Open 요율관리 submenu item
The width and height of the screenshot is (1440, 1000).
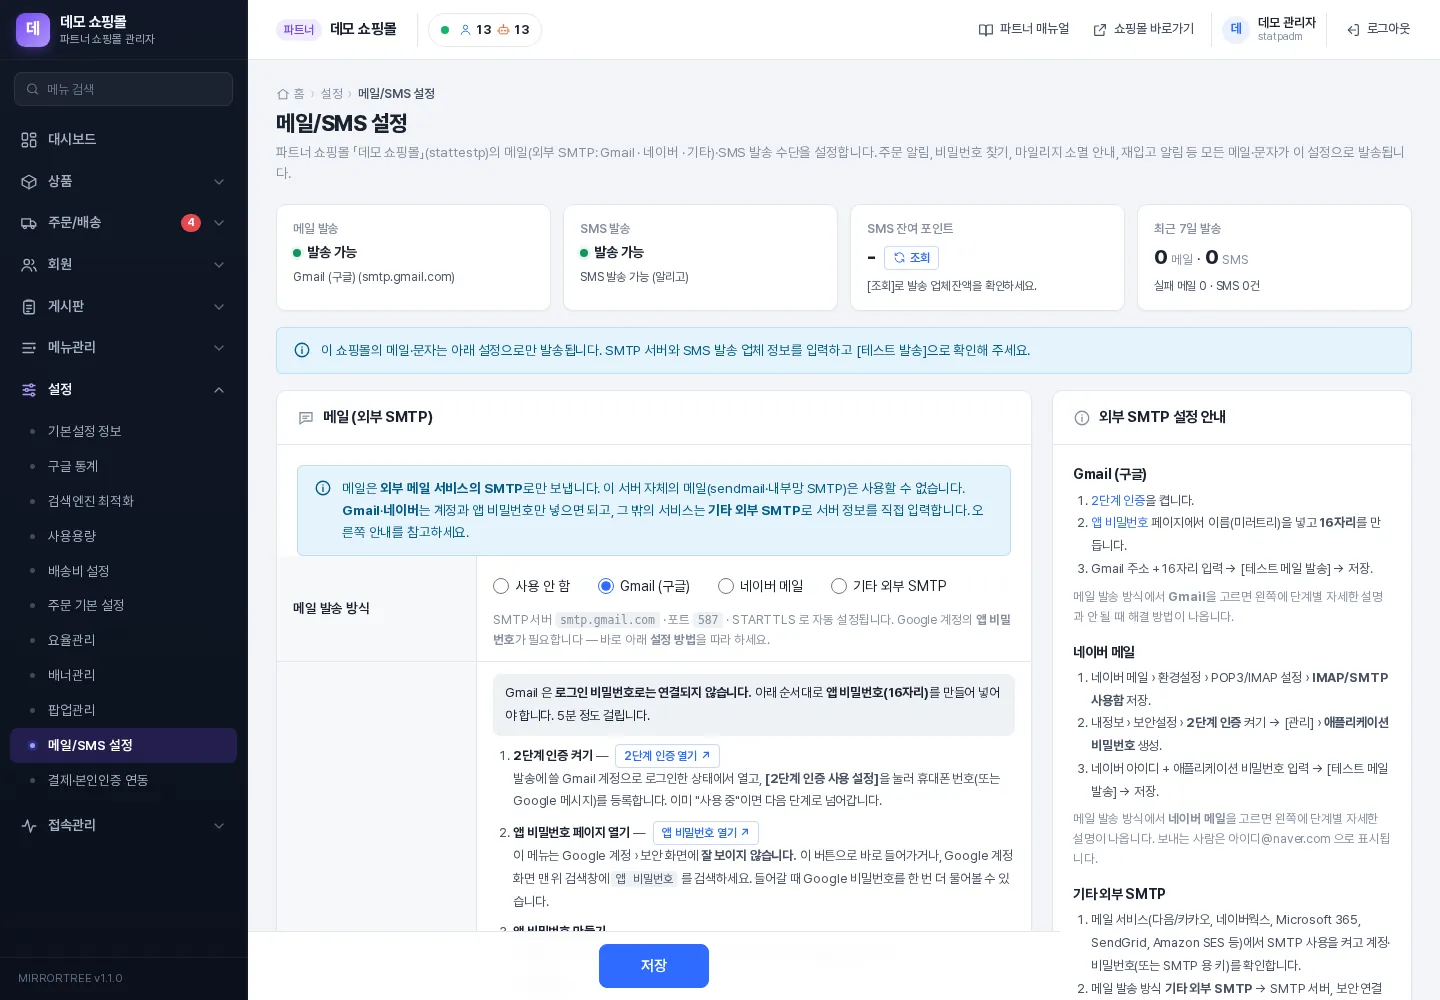123,640
